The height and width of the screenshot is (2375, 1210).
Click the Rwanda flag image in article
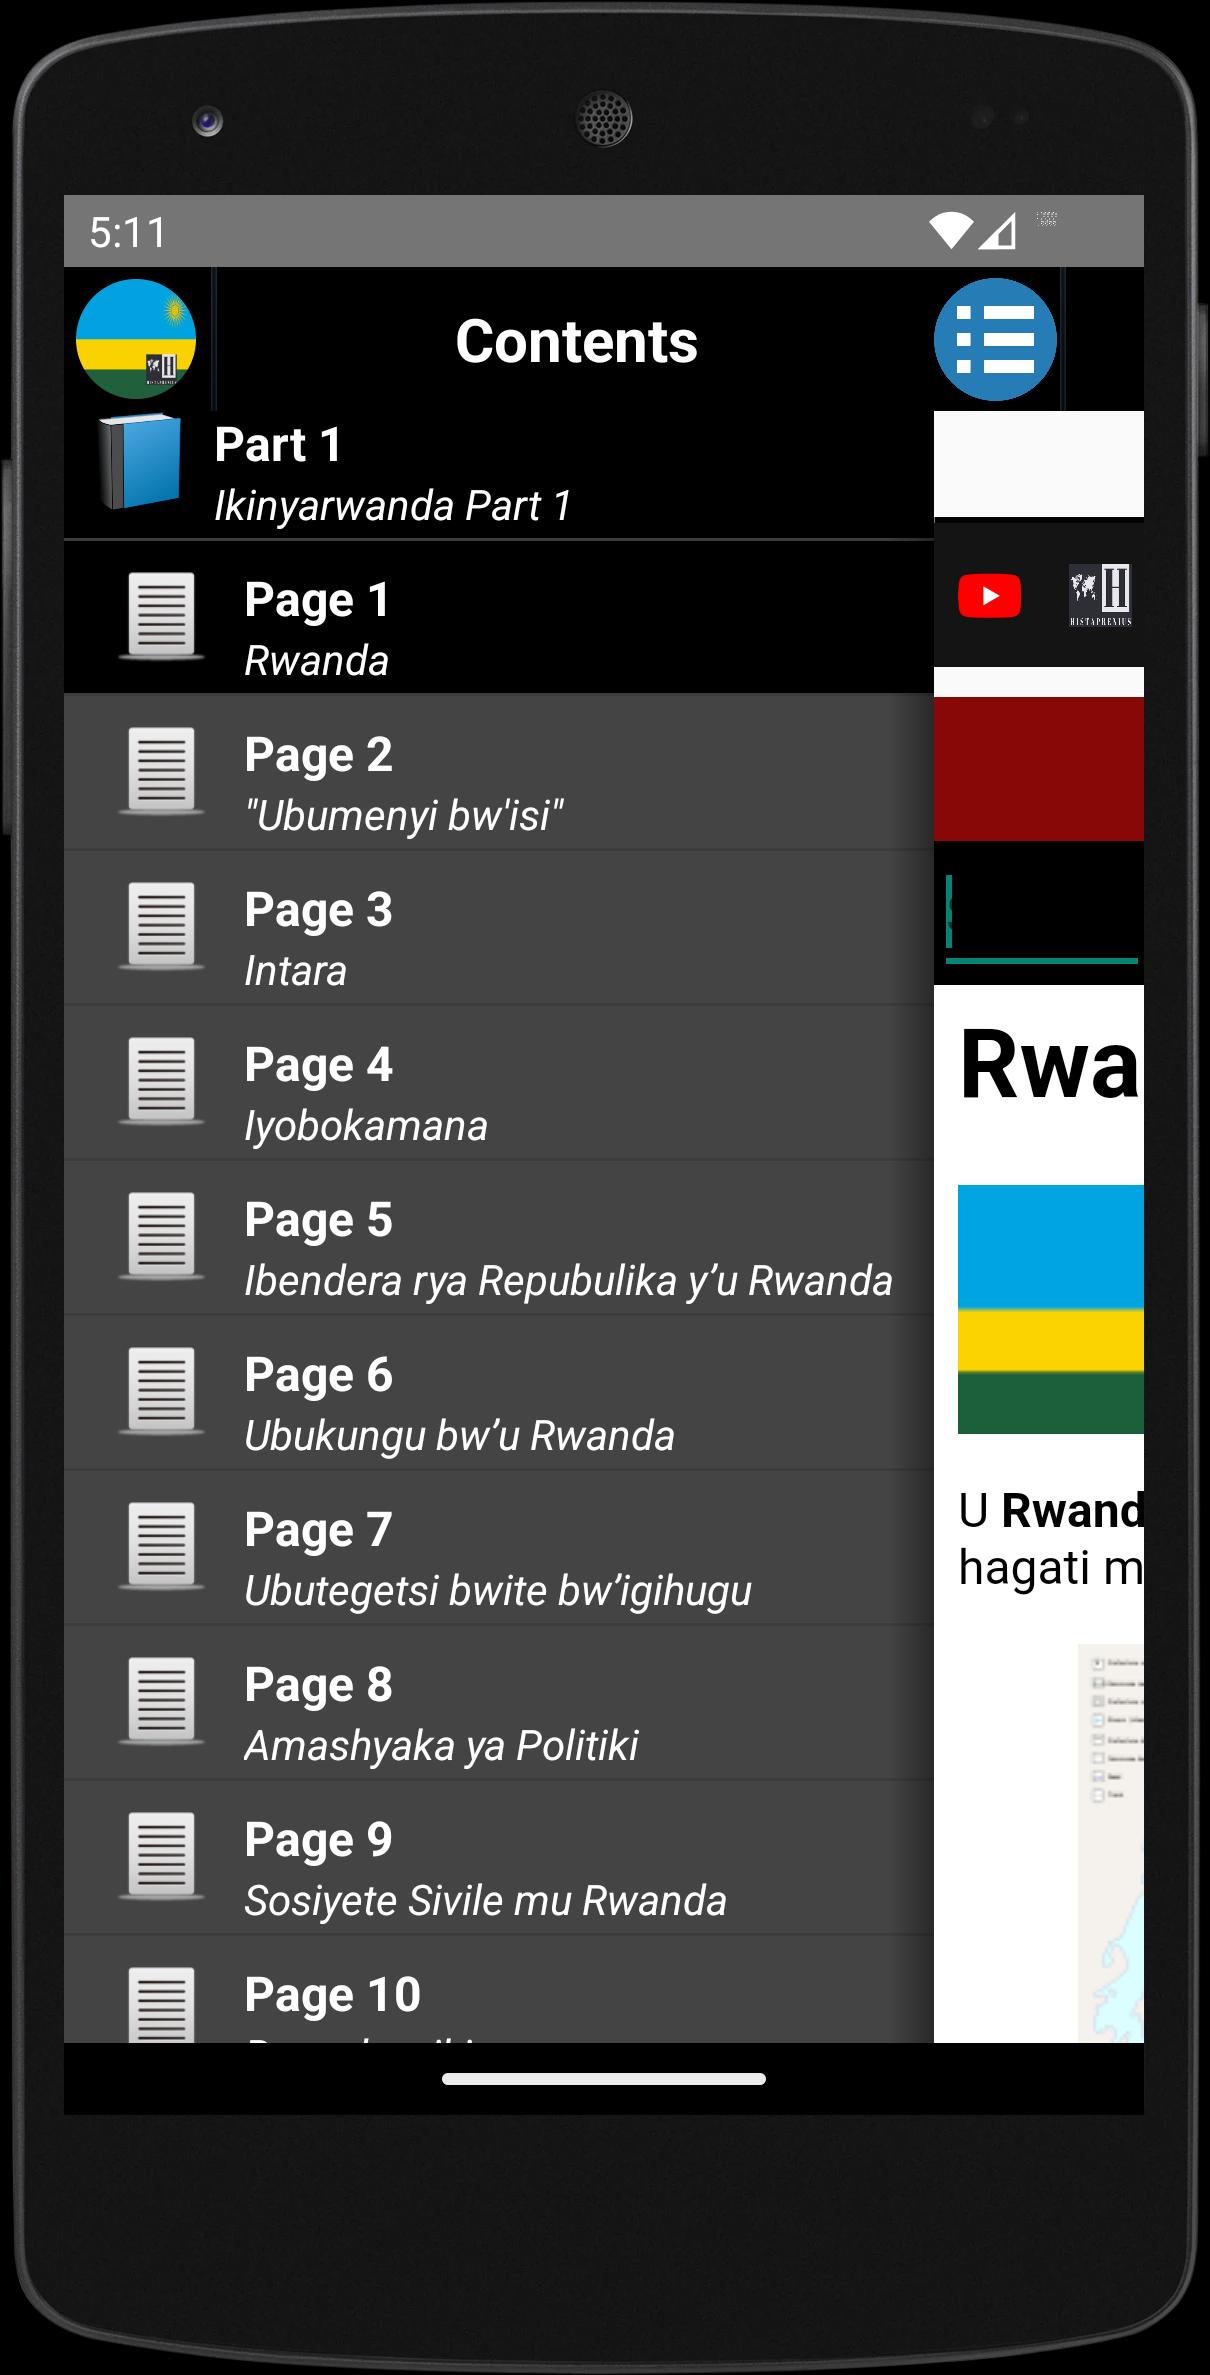click(x=1050, y=1309)
